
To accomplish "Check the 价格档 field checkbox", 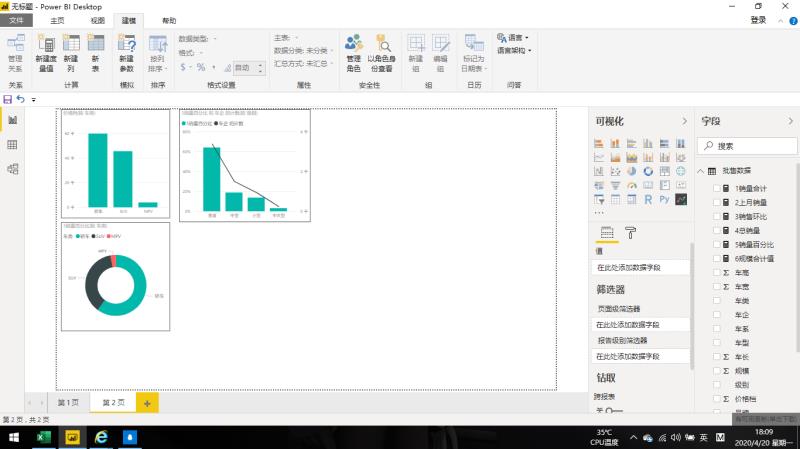I will pos(717,399).
